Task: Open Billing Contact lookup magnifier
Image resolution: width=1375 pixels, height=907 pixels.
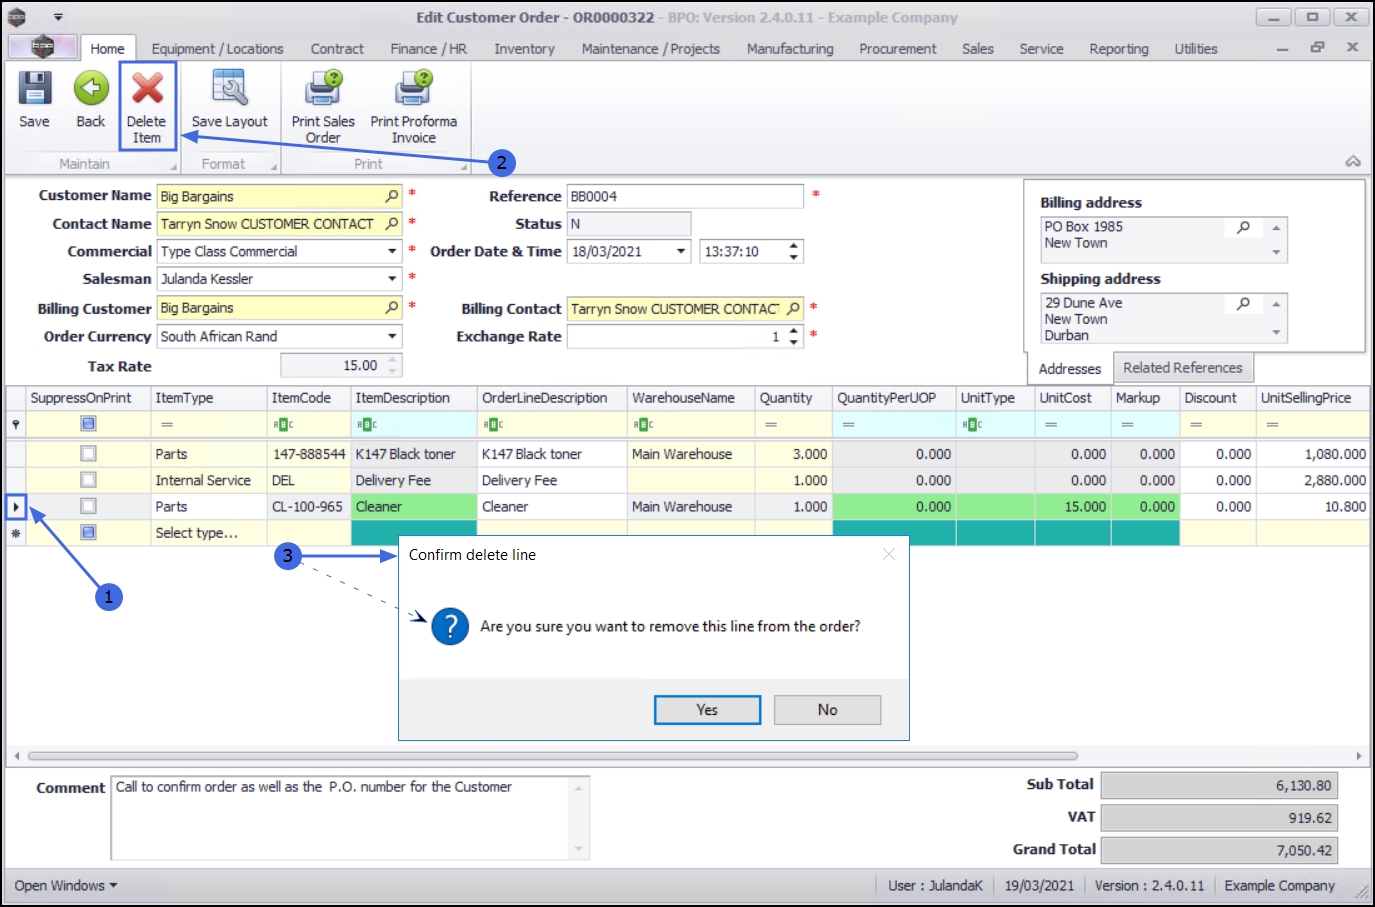Action: [x=793, y=309]
